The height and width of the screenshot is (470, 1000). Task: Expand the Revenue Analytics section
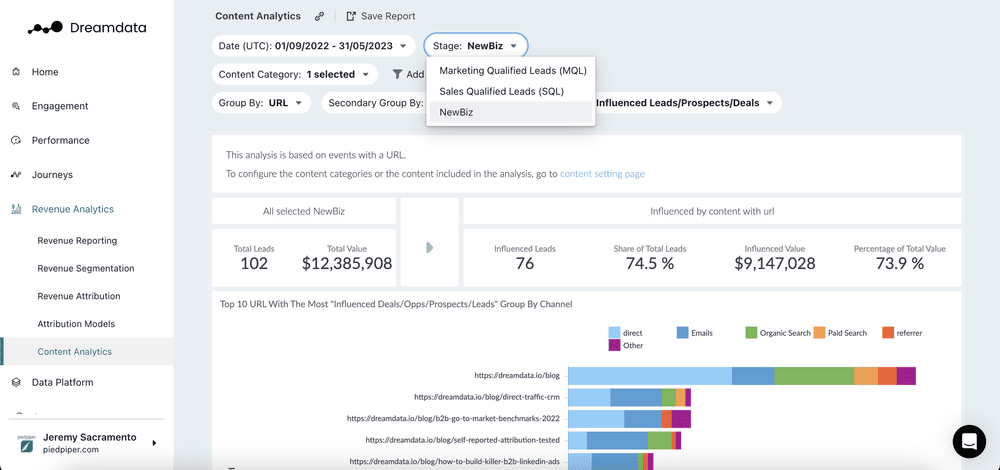tap(73, 209)
